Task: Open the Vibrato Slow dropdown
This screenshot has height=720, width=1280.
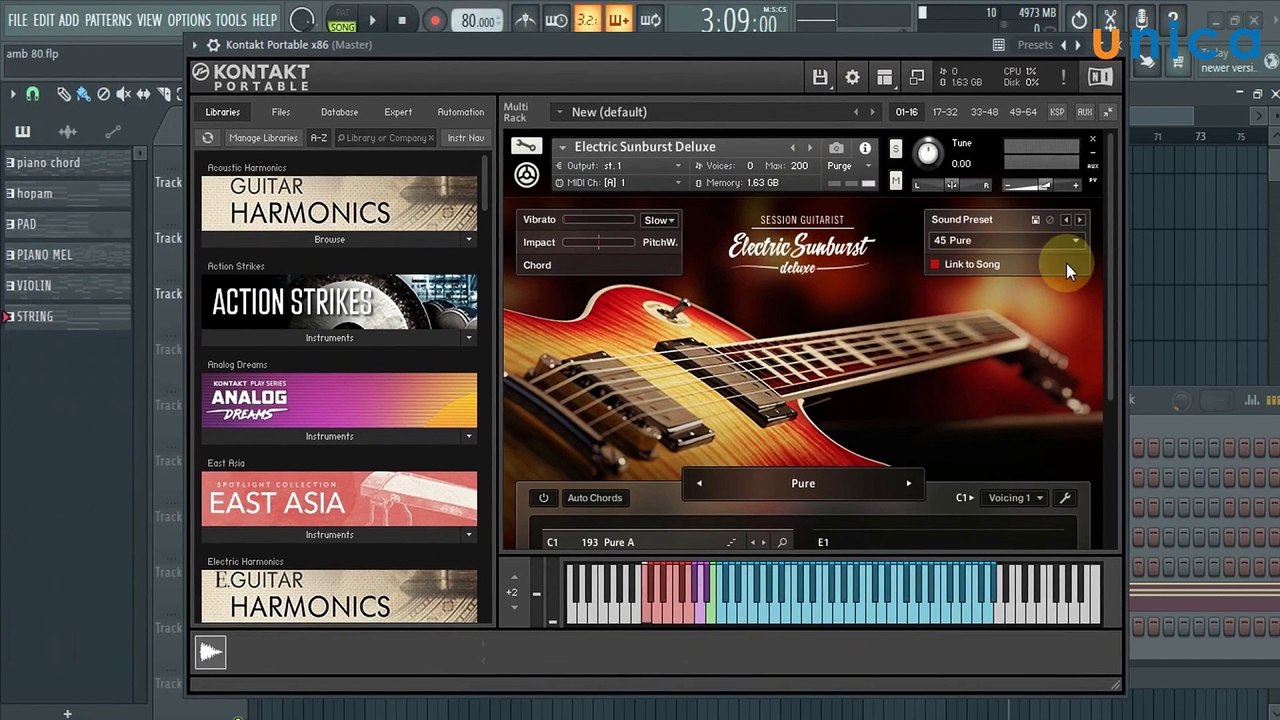Action: point(659,220)
